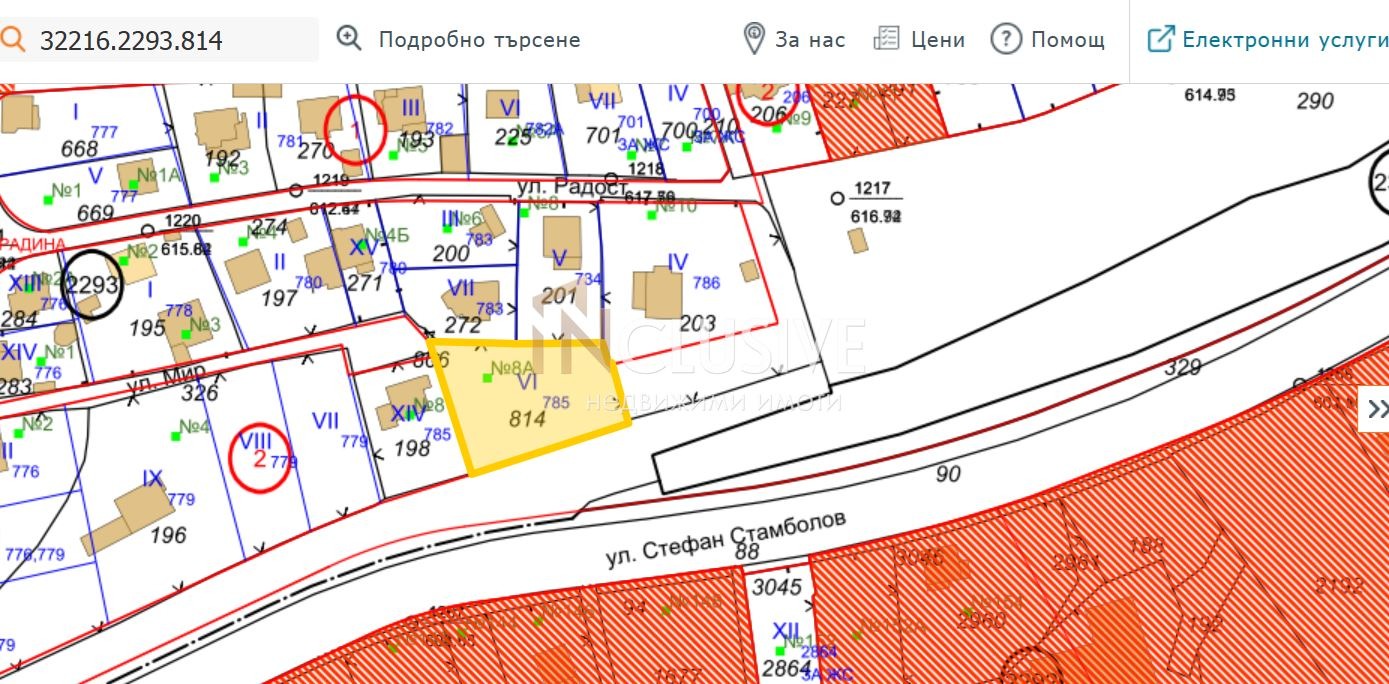Click parcel number 668 on the map

(79, 149)
